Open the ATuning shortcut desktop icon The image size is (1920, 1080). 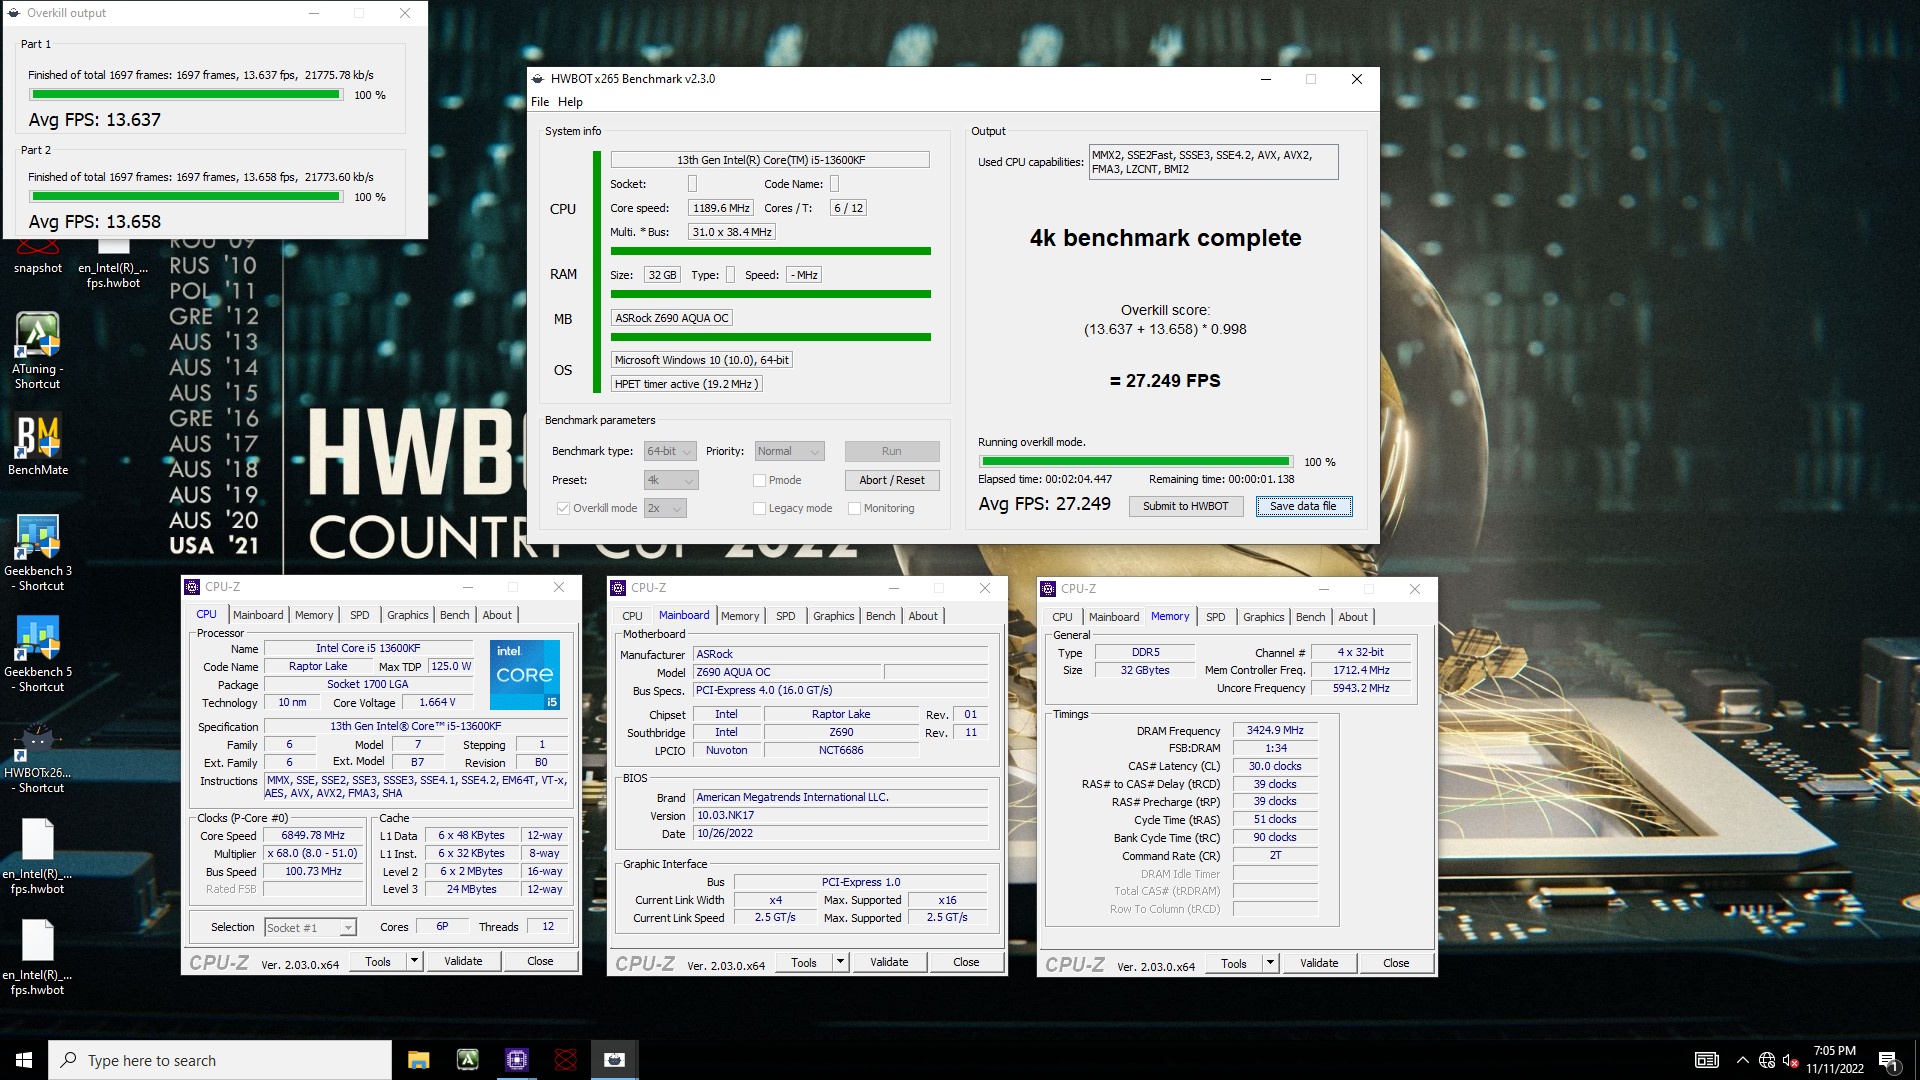37,350
